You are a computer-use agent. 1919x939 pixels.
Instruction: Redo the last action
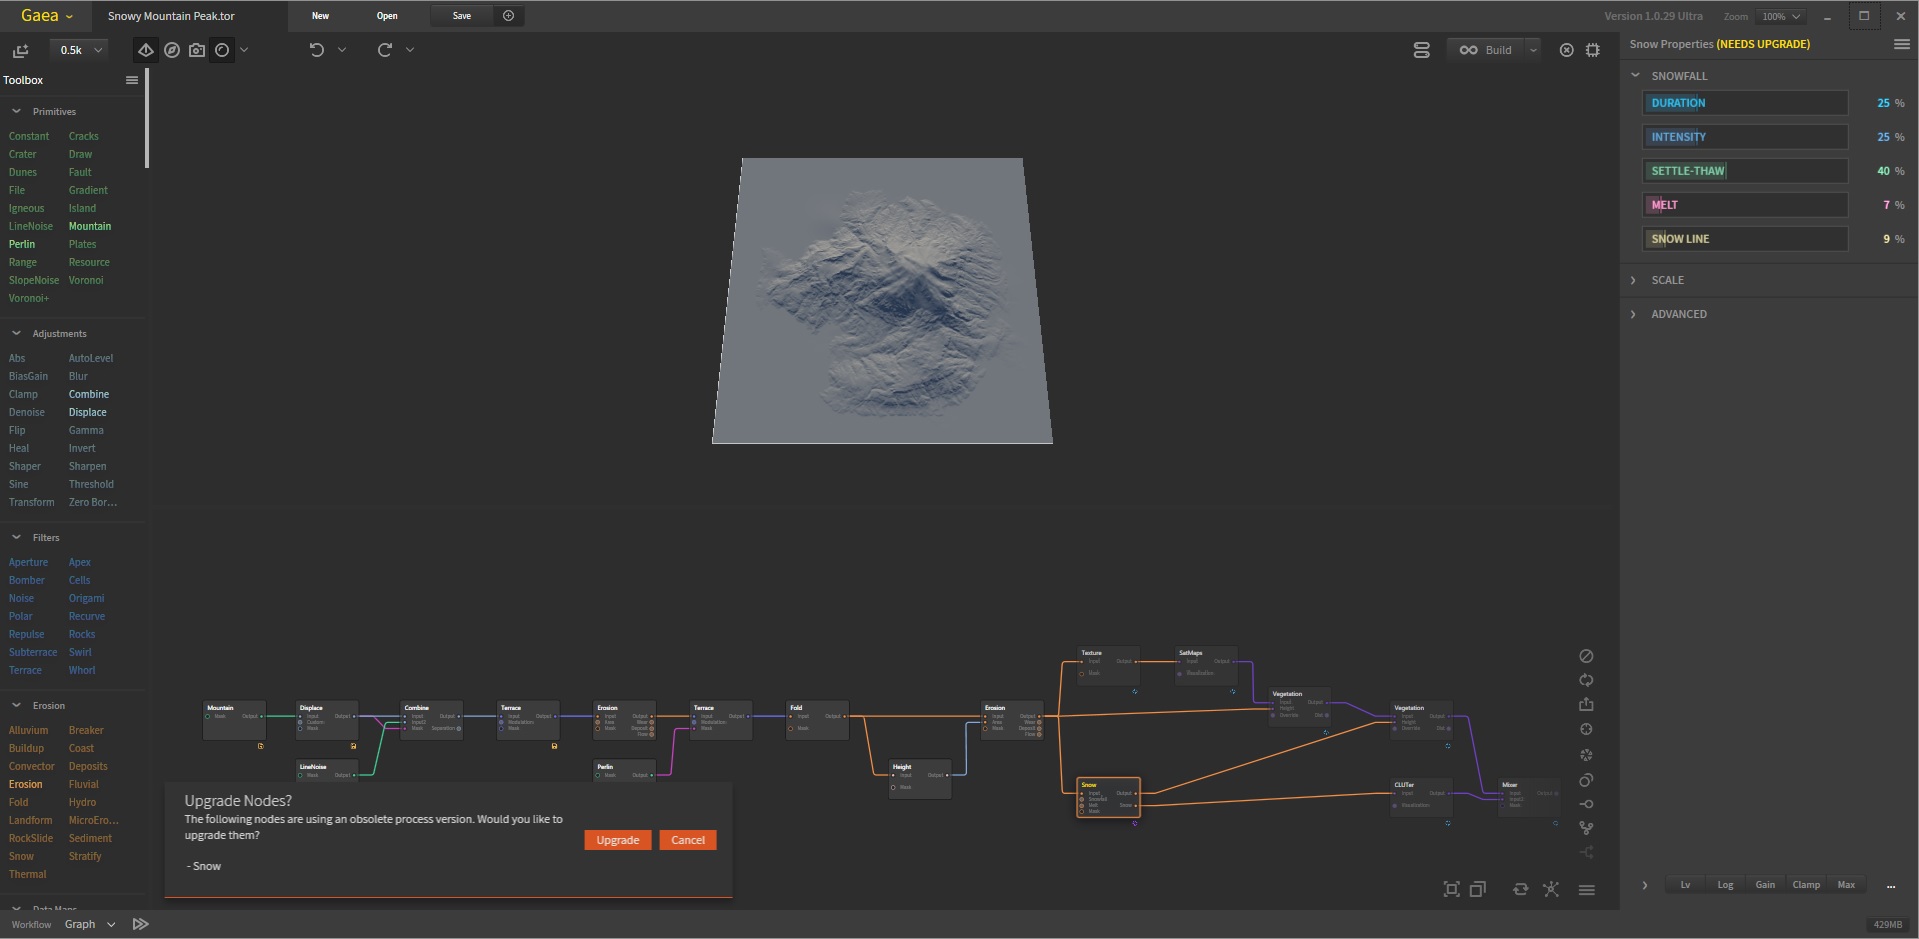(384, 50)
